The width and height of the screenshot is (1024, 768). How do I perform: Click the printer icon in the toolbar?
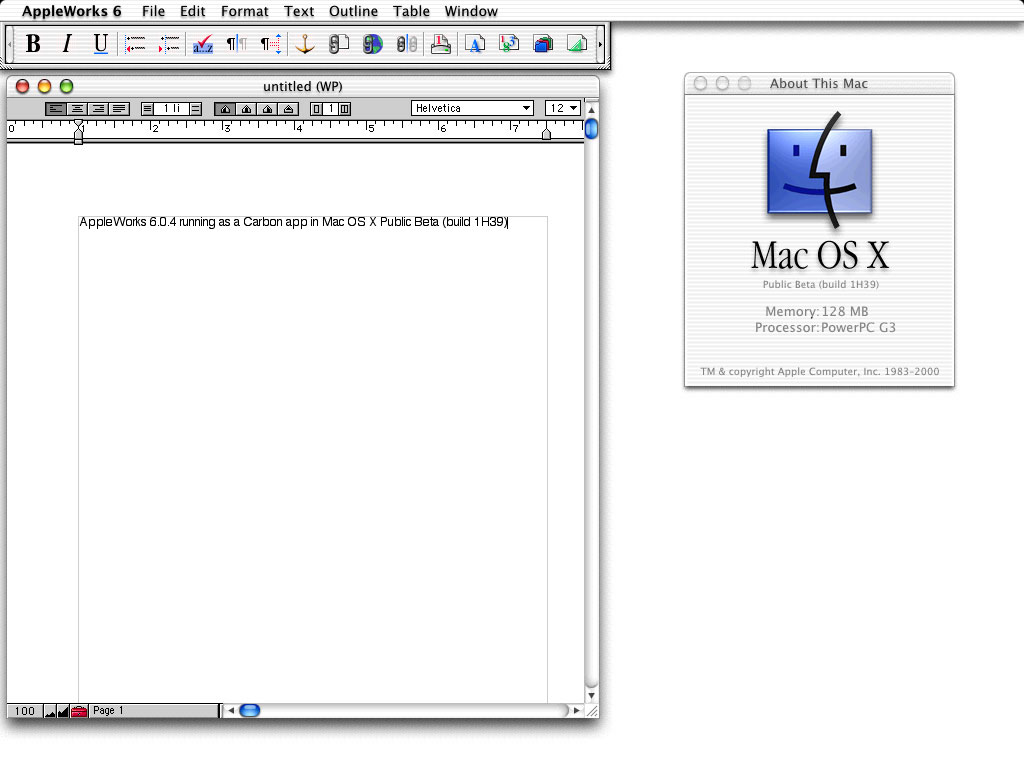pos(441,44)
